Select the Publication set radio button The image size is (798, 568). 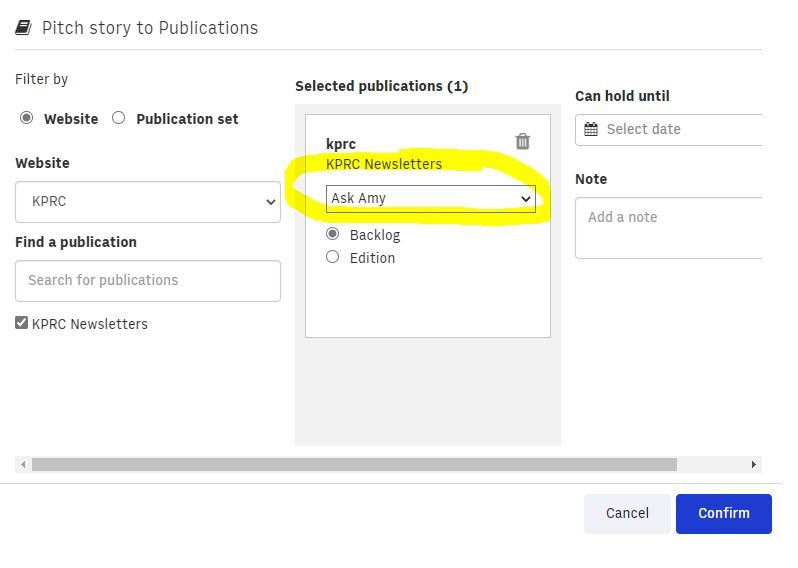coord(119,118)
